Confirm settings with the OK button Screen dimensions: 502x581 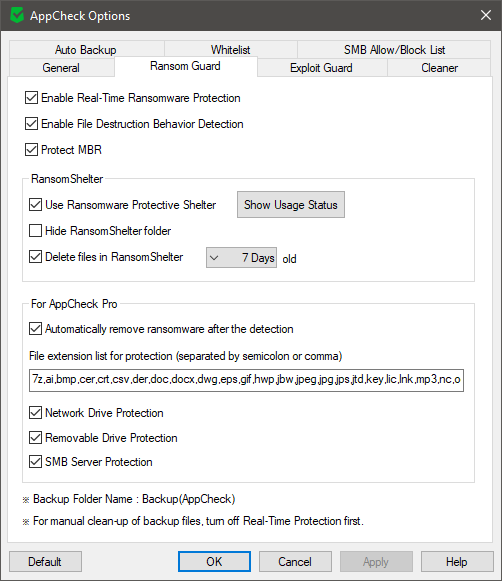click(214, 561)
